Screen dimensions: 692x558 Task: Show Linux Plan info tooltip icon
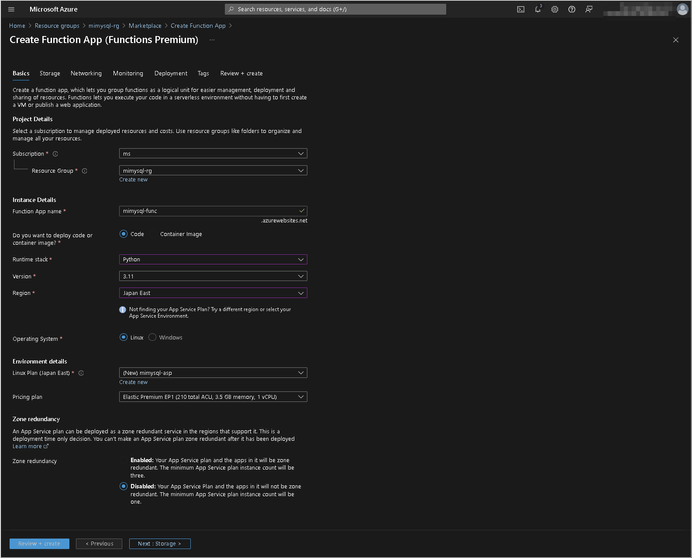pyautogui.click(x=81, y=373)
